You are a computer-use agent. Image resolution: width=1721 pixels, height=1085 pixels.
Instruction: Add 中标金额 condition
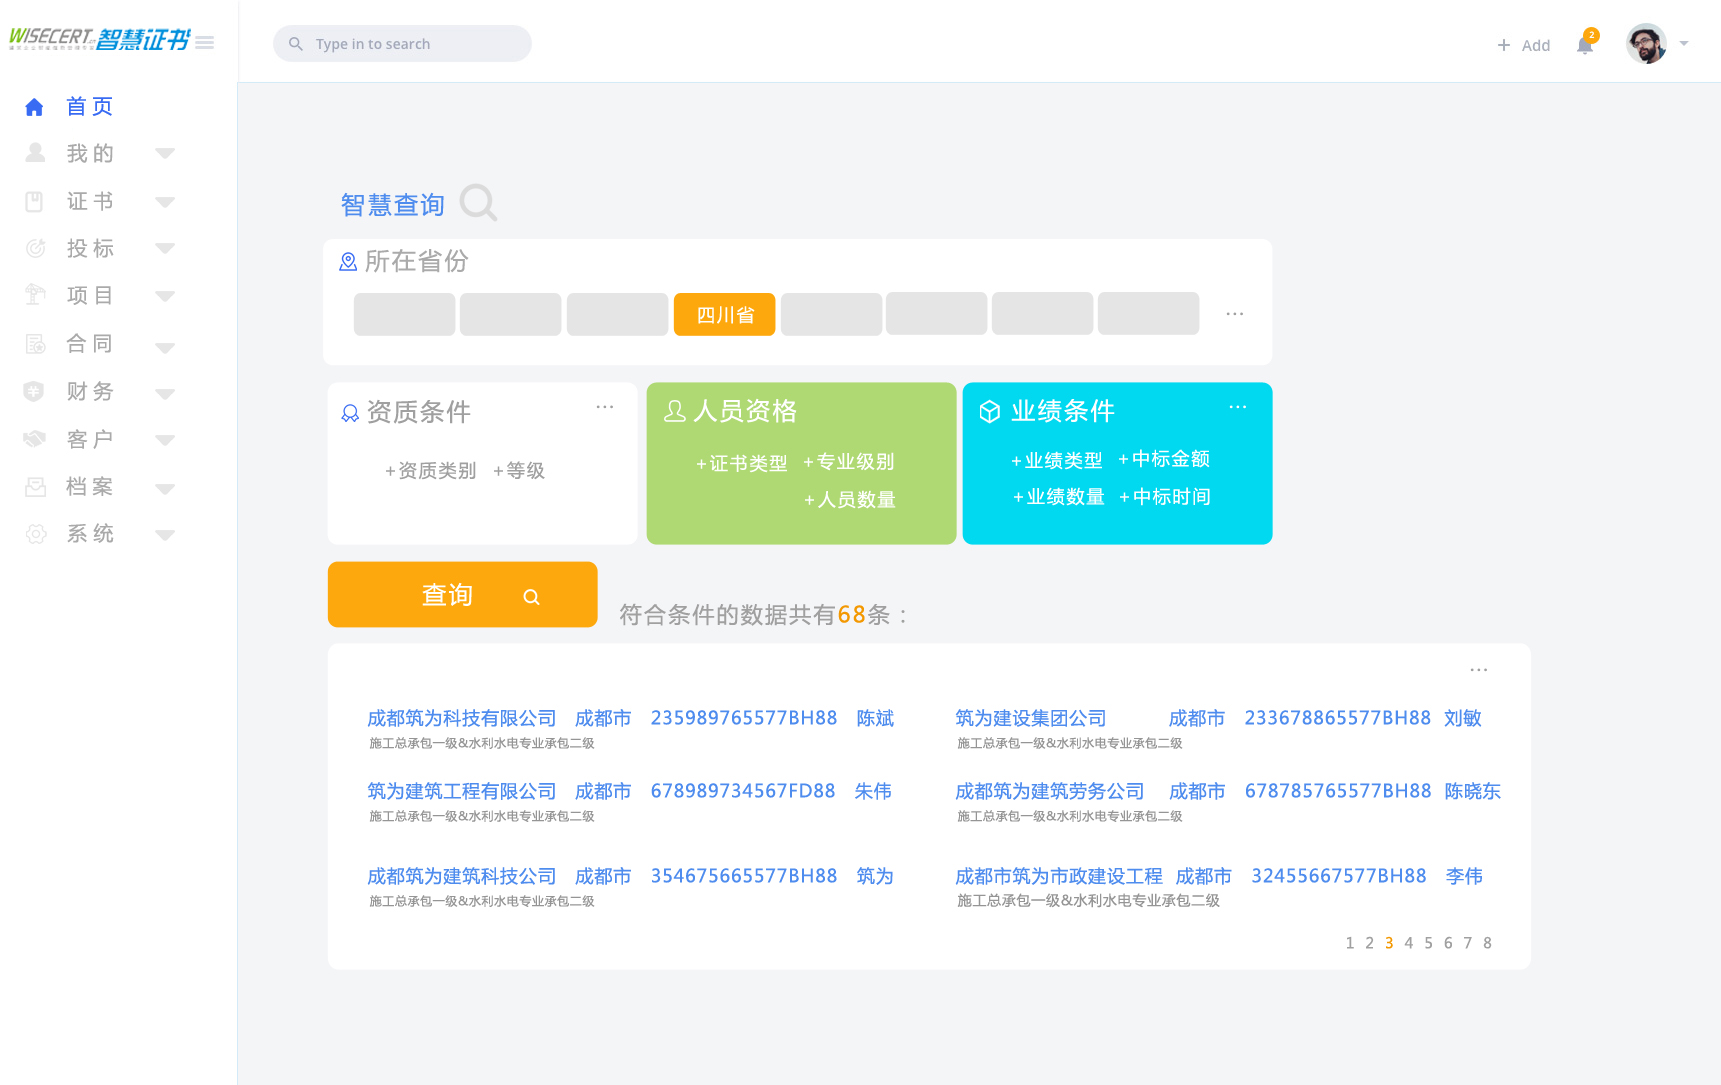point(1164,459)
